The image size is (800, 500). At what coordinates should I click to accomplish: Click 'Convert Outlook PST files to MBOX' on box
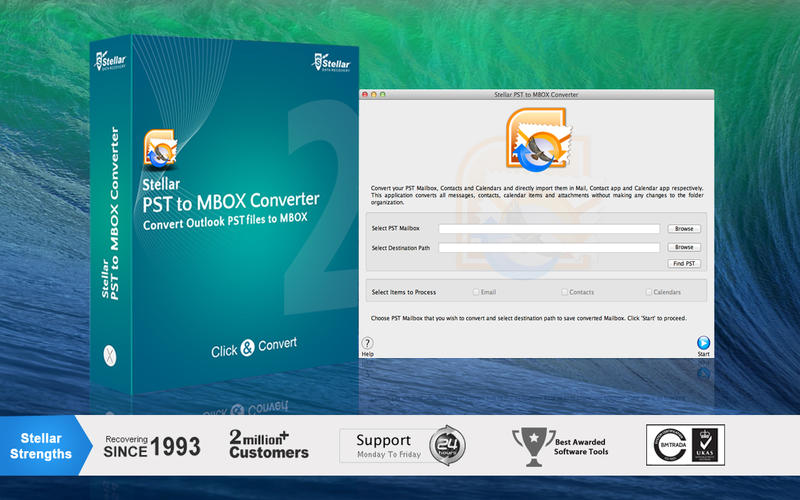tap(225, 221)
